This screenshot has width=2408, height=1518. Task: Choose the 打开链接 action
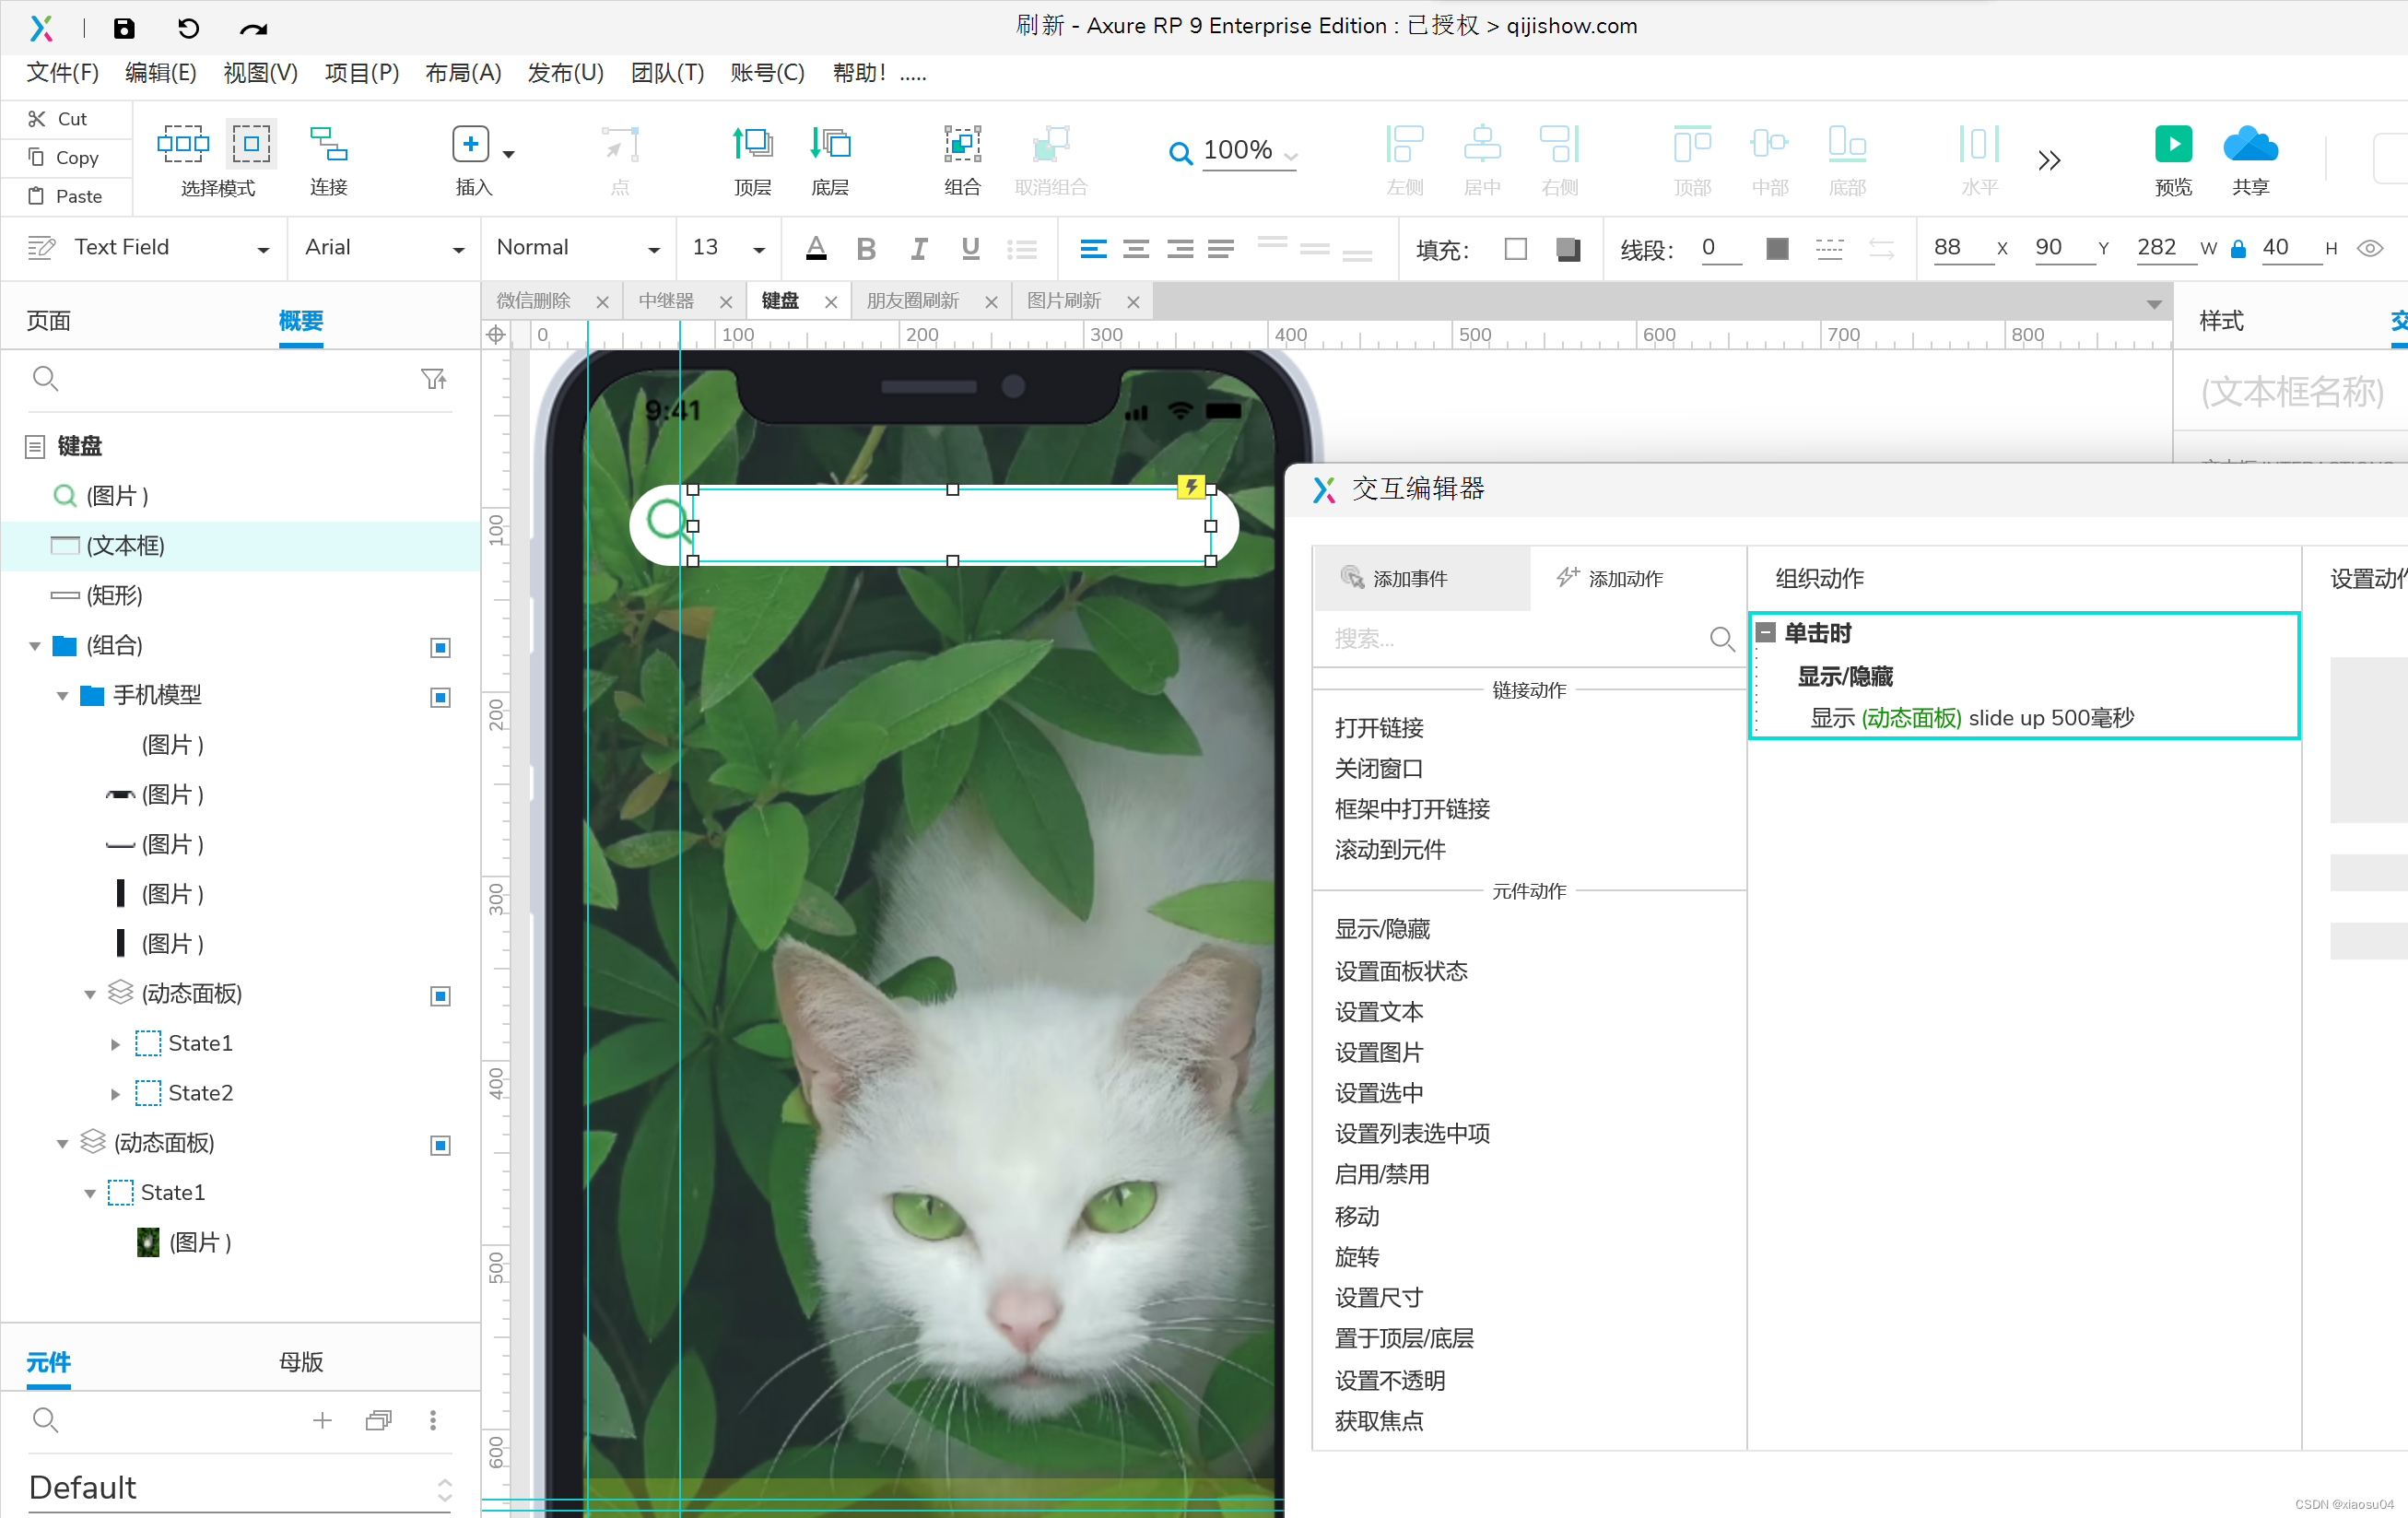1379,728
